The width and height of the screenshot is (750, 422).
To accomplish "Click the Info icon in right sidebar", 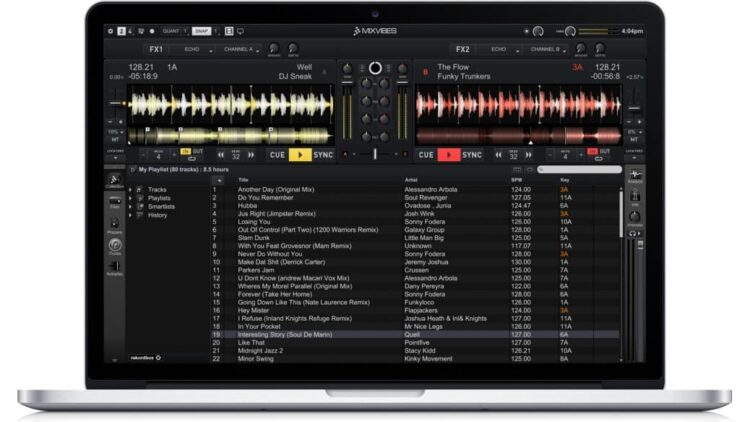I will [635, 196].
